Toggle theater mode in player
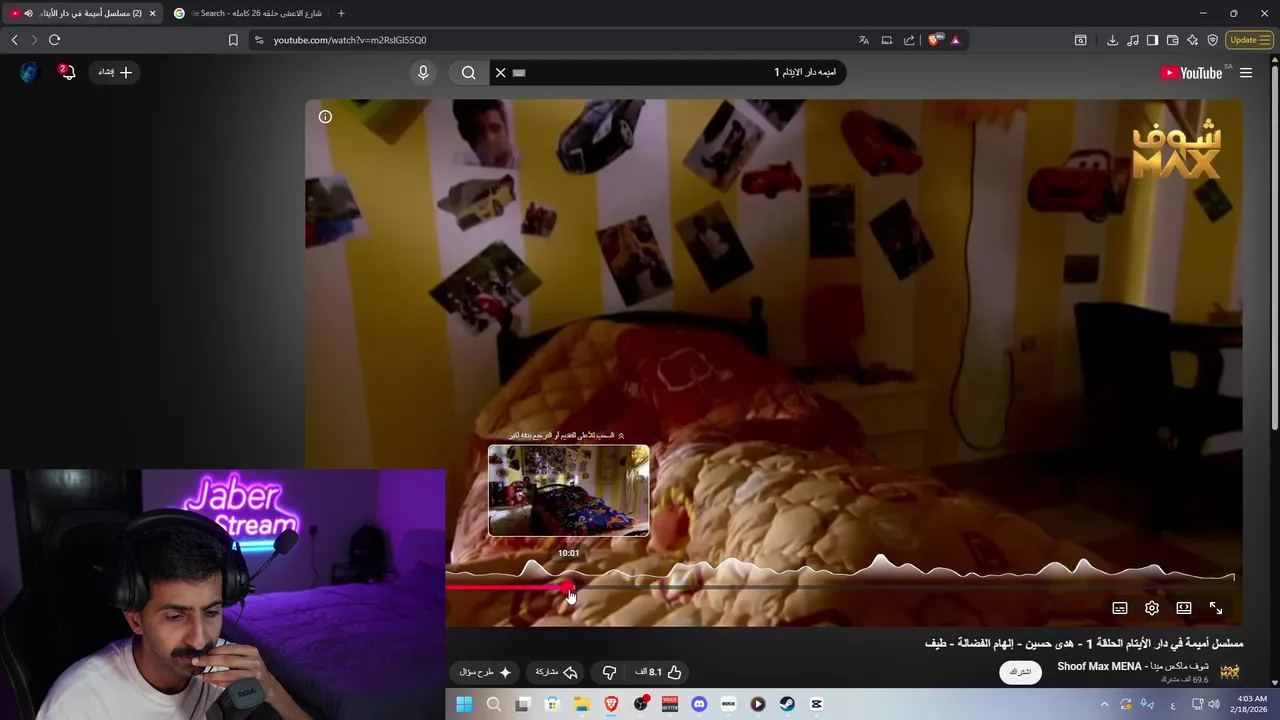Viewport: 1280px width, 720px height. pos(1184,608)
